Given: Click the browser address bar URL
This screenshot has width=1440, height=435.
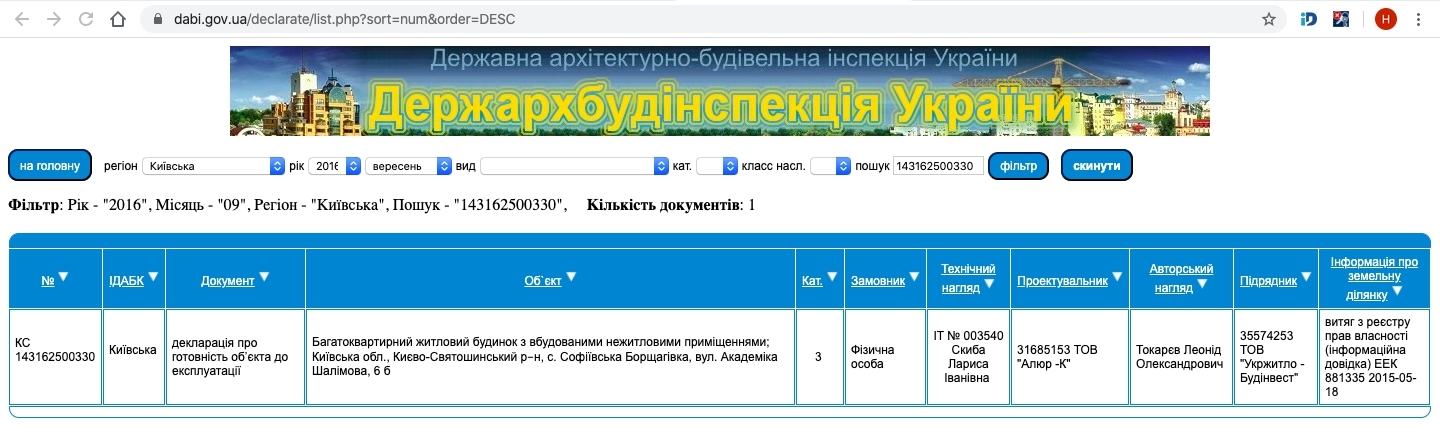Looking at the screenshot, I should [x=343, y=19].
